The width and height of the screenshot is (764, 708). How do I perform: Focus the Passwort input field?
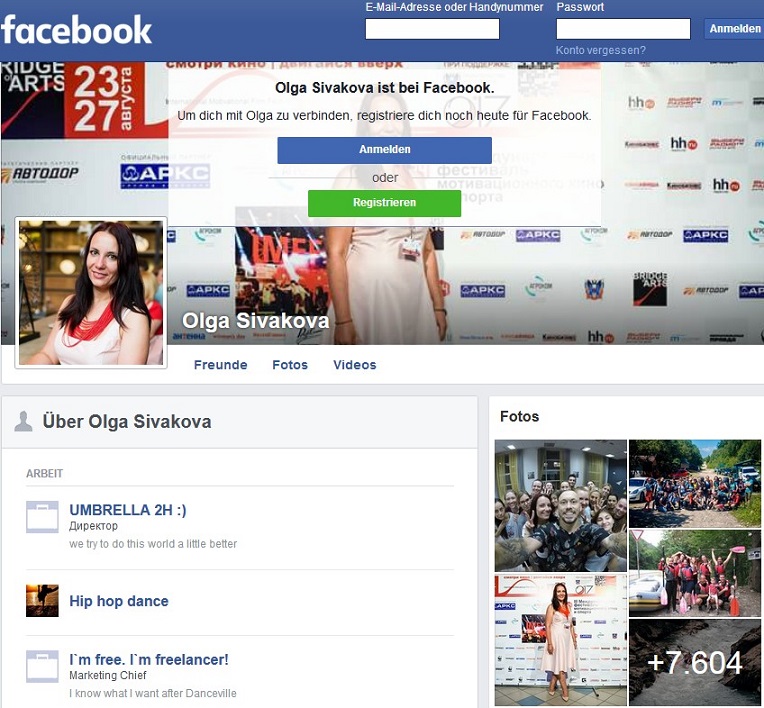[623, 29]
